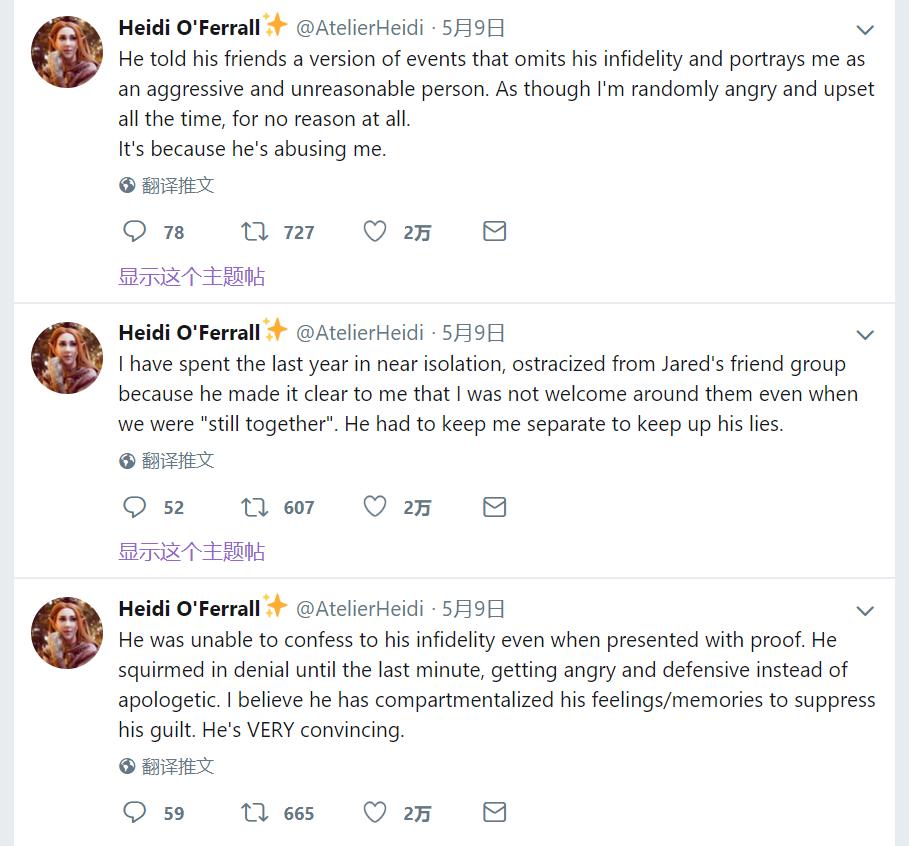Like the tweet about omitting infidelity
Viewport: 909px width, 846px height.
[375, 232]
